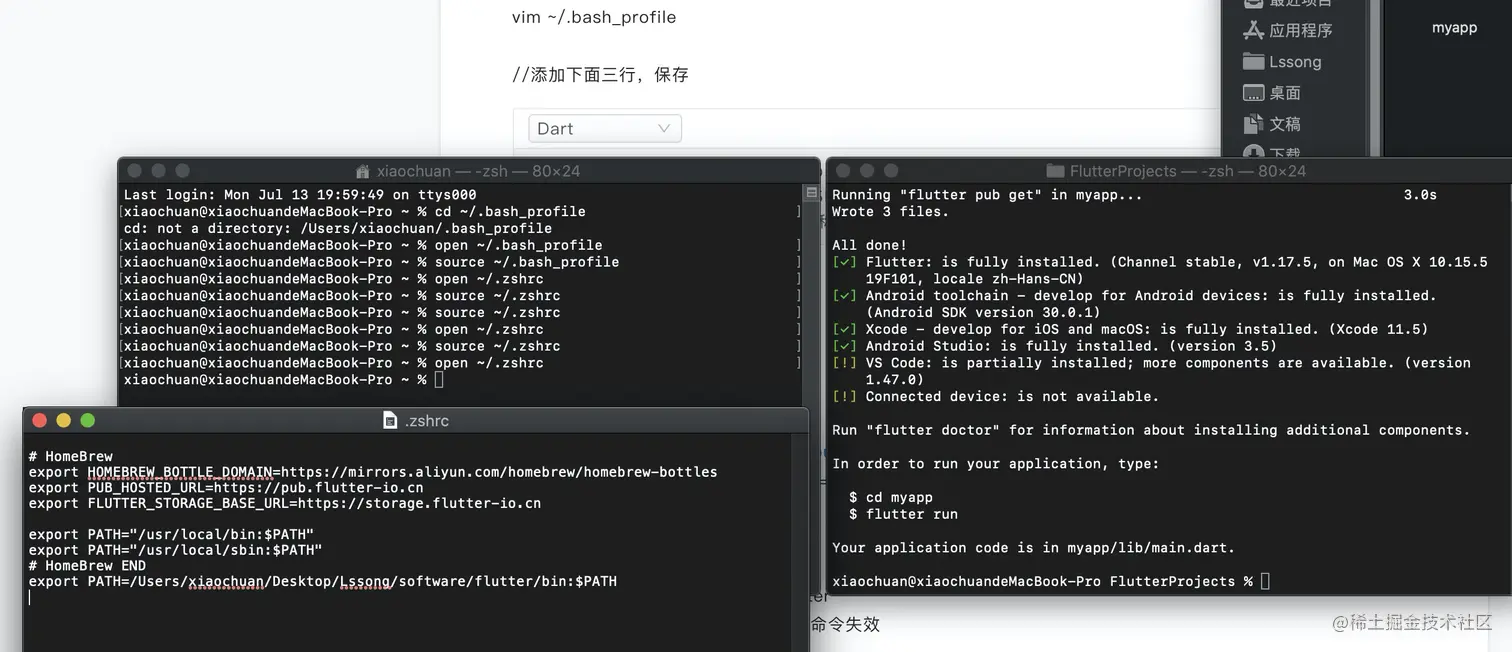1512x652 pixels.
Task: Click the export PATH "/usr/local/sbin:$PATH" line
Action: pyautogui.click(x=175, y=550)
